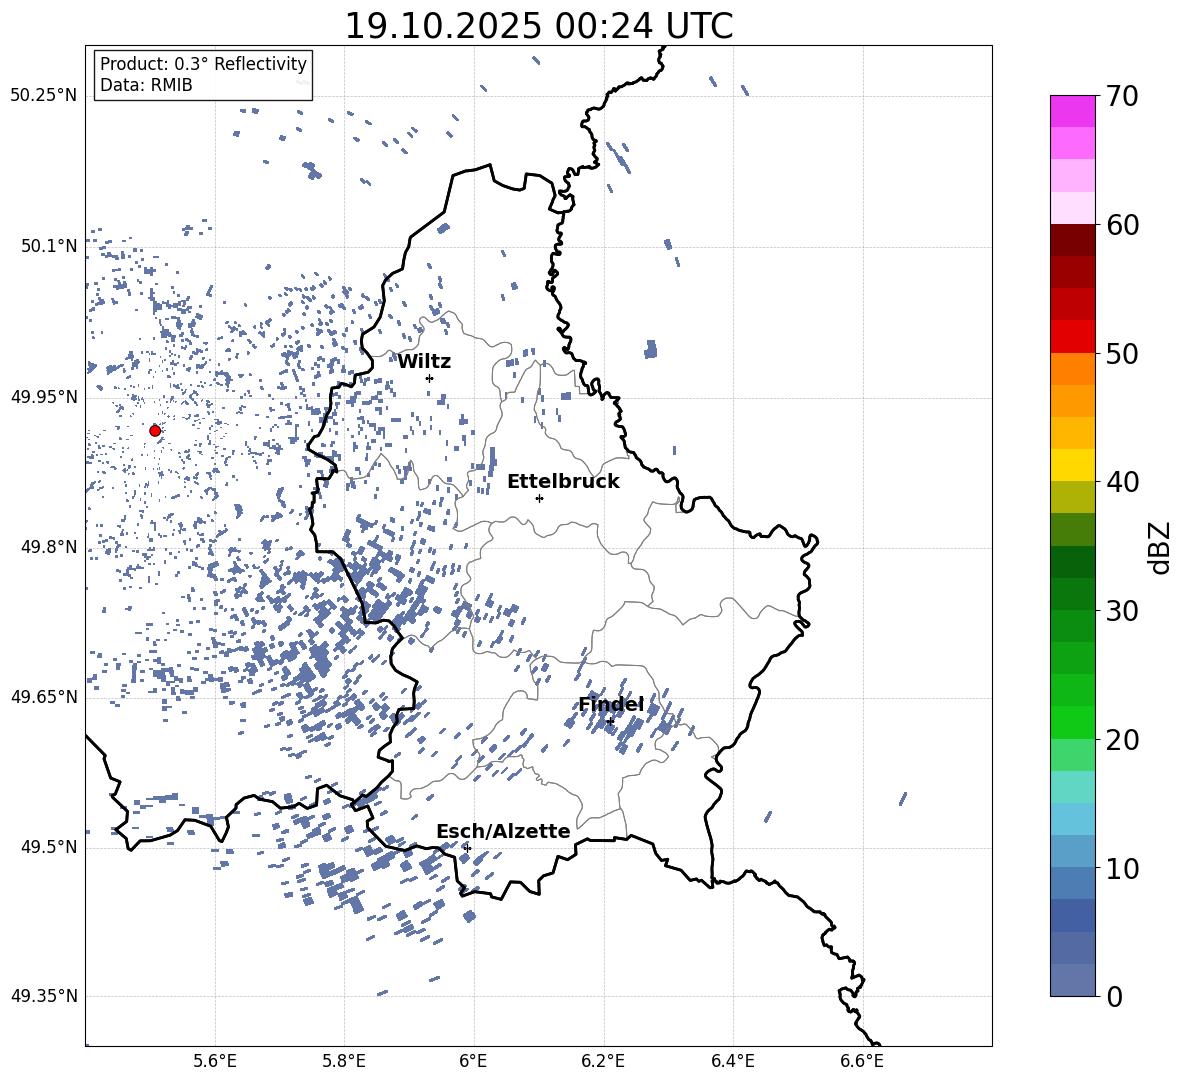Screen dimensions: 1184x1081
Task: Click the 6.2°E longitude label
Action: point(603,1061)
